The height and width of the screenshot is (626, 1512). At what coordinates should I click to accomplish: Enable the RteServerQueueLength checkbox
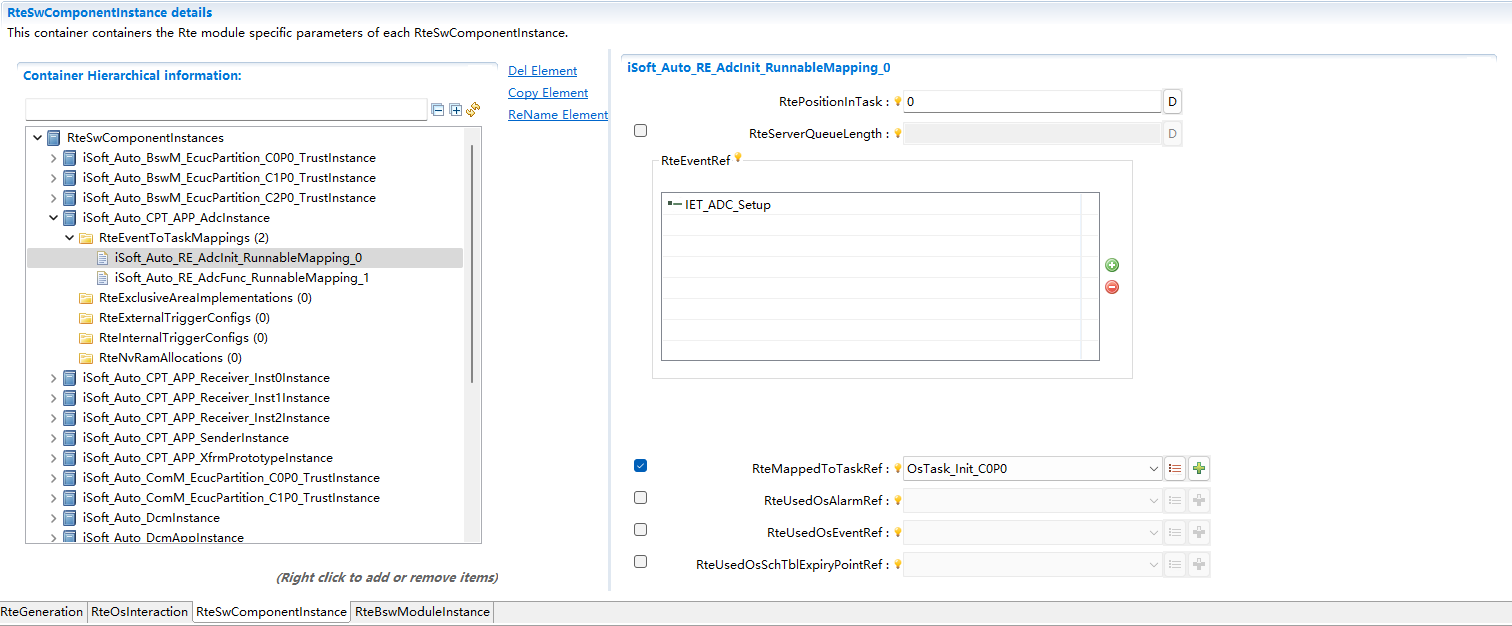click(x=640, y=130)
